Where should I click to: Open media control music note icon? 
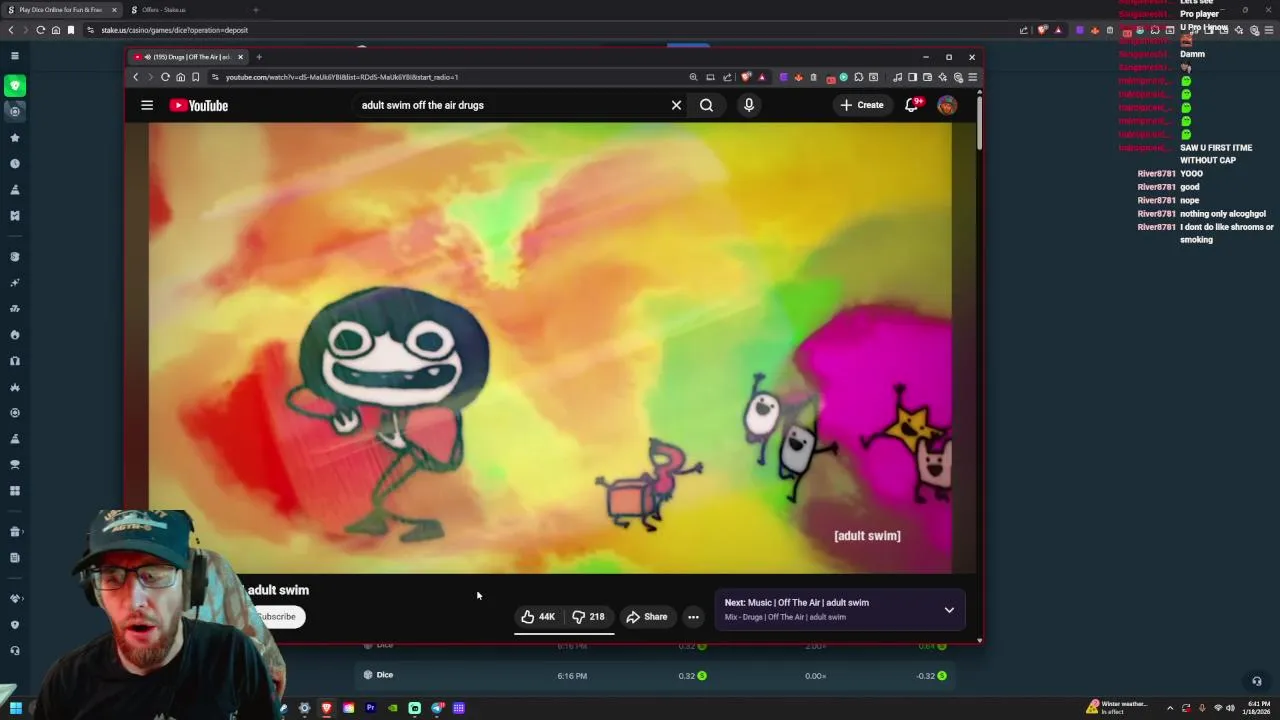[x=897, y=77]
